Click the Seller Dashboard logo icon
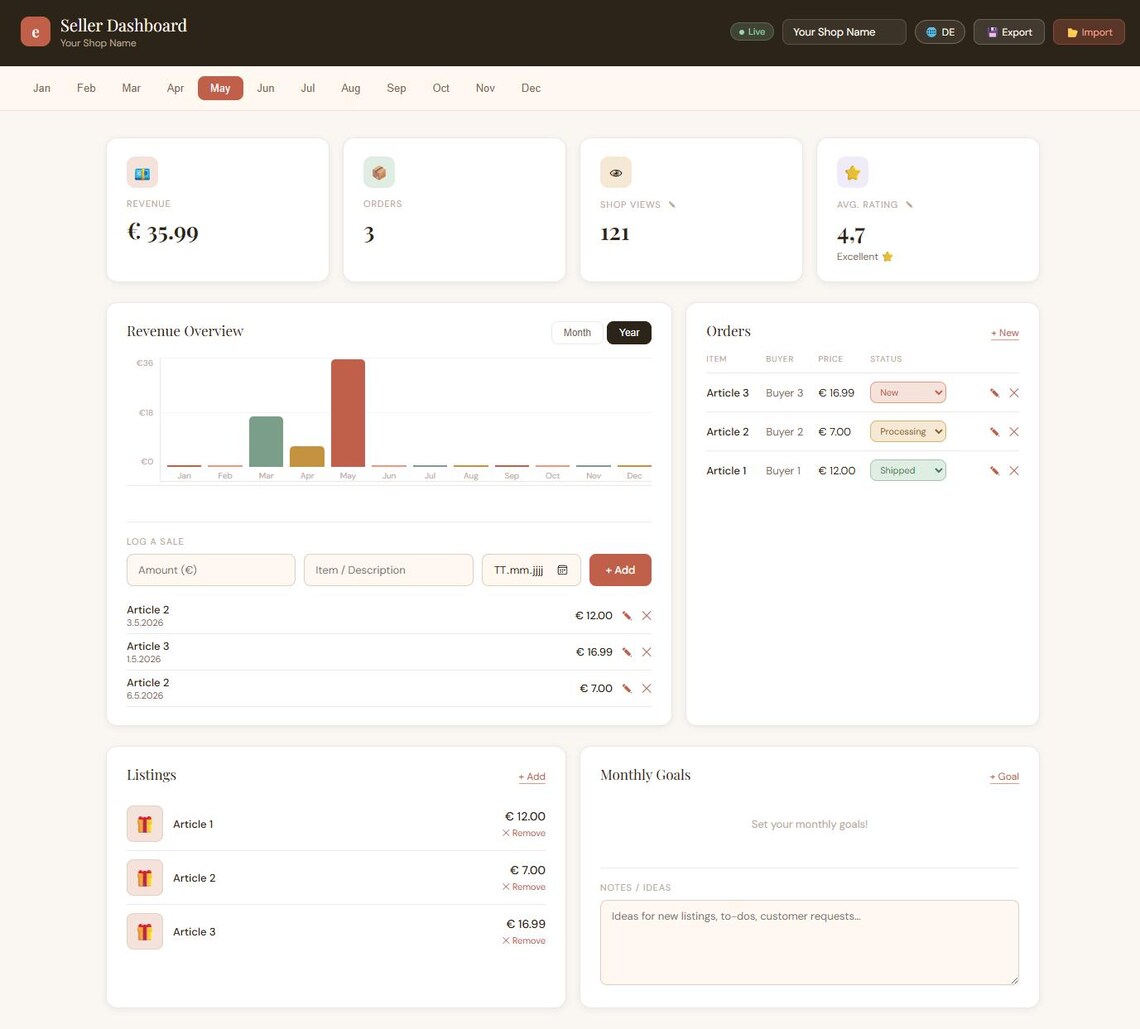Image resolution: width=1140 pixels, height=1029 pixels. (x=35, y=32)
